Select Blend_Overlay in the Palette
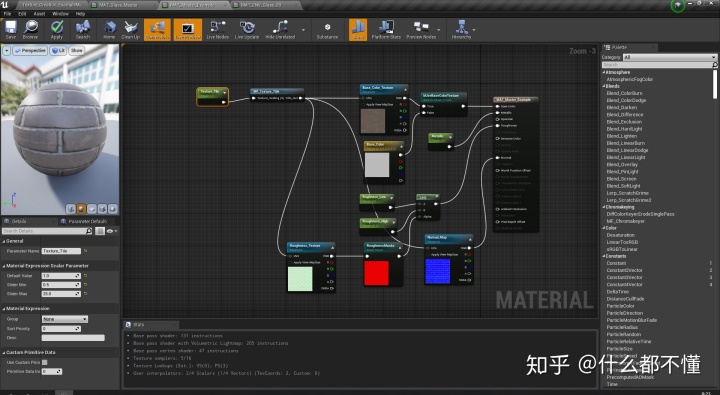The height and width of the screenshot is (395, 720). [622, 164]
